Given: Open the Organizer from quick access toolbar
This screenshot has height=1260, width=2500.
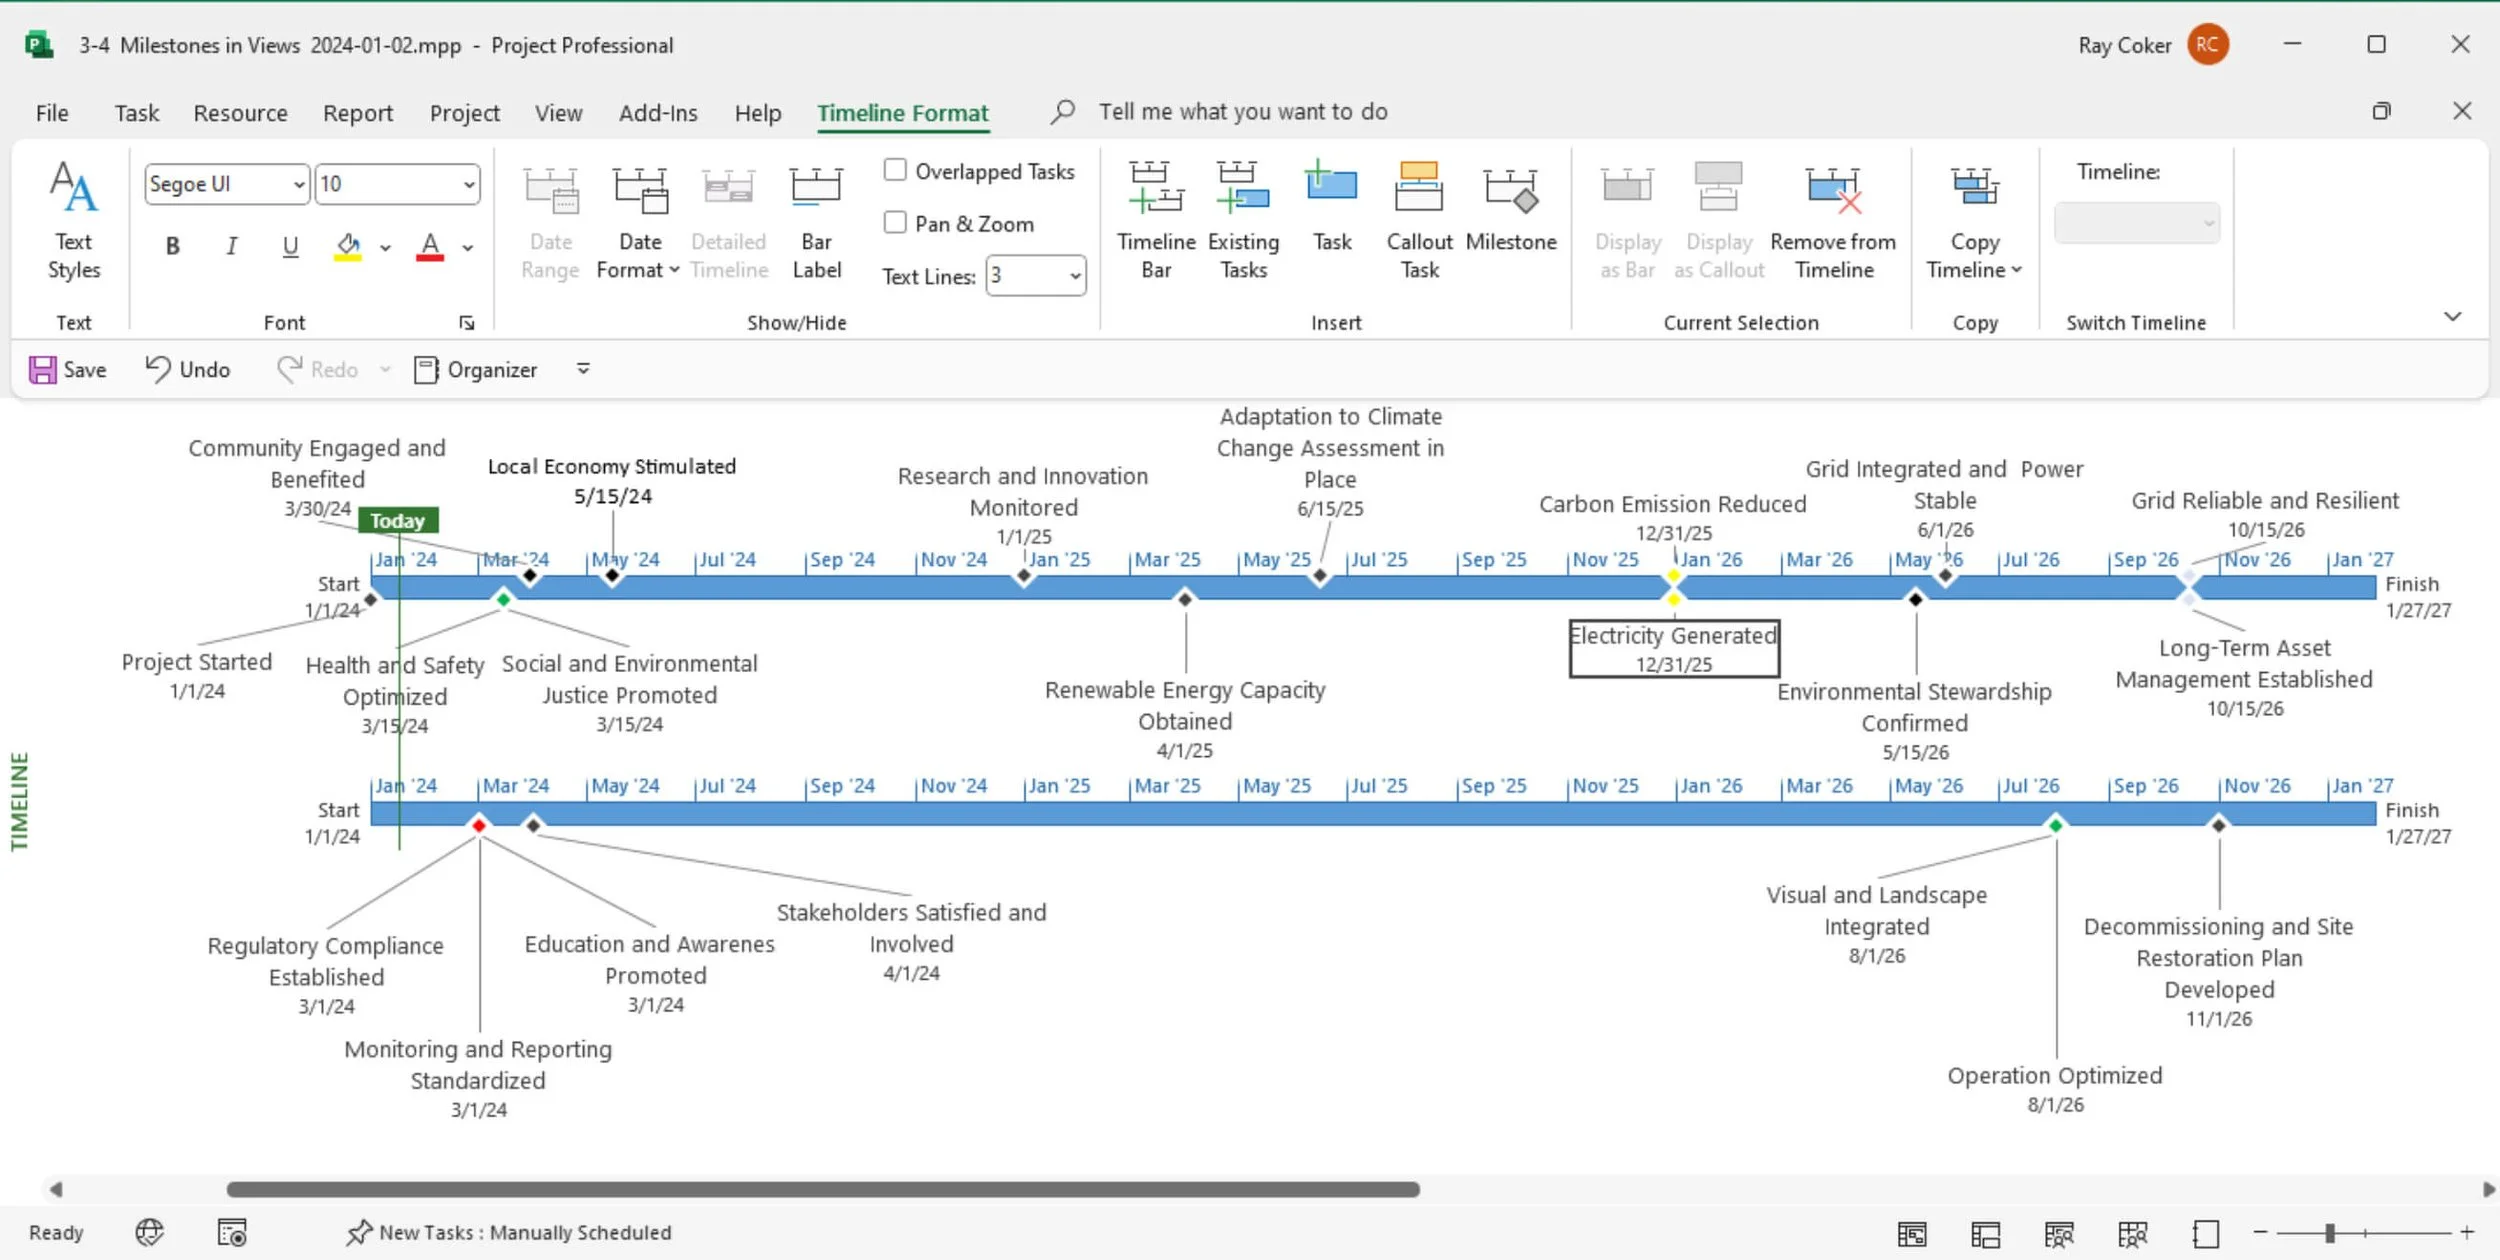Looking at the screenshot, I should click(476, 370).
